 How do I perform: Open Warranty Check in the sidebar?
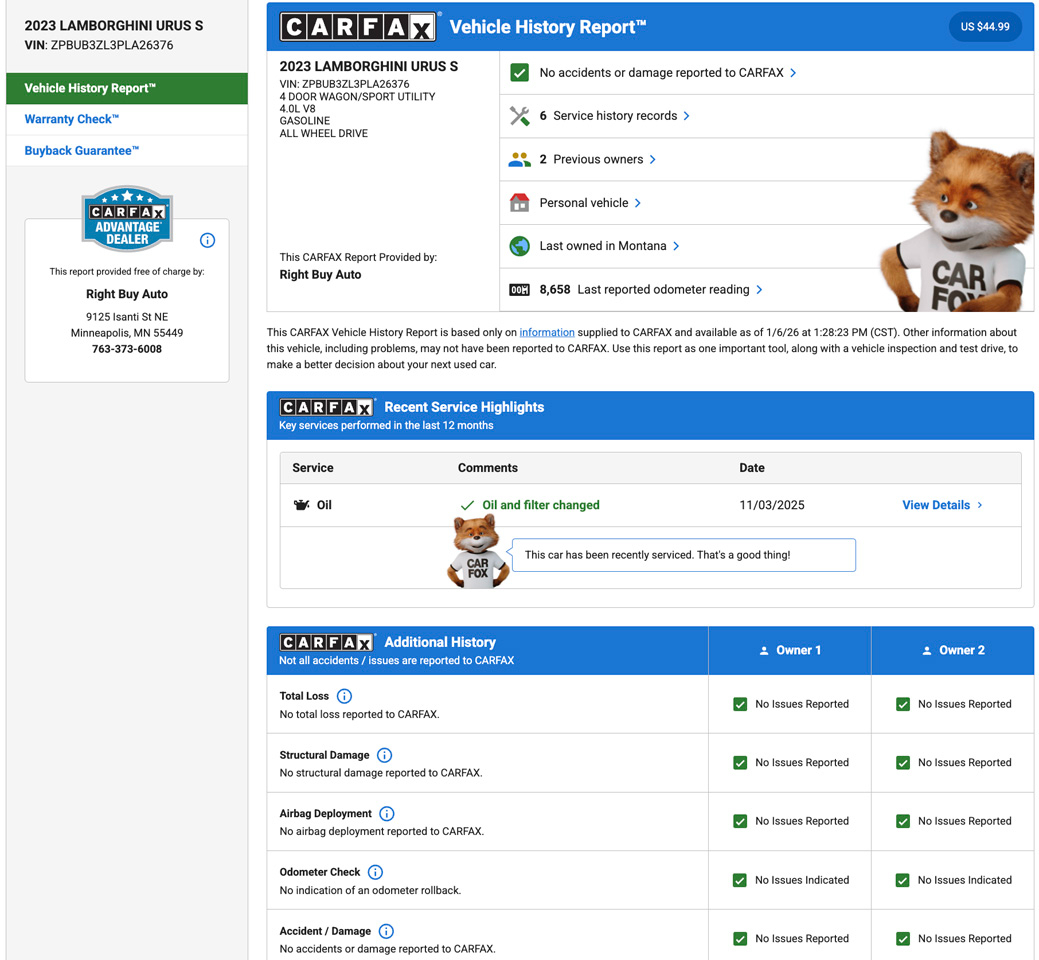click(x=72, y=119)
